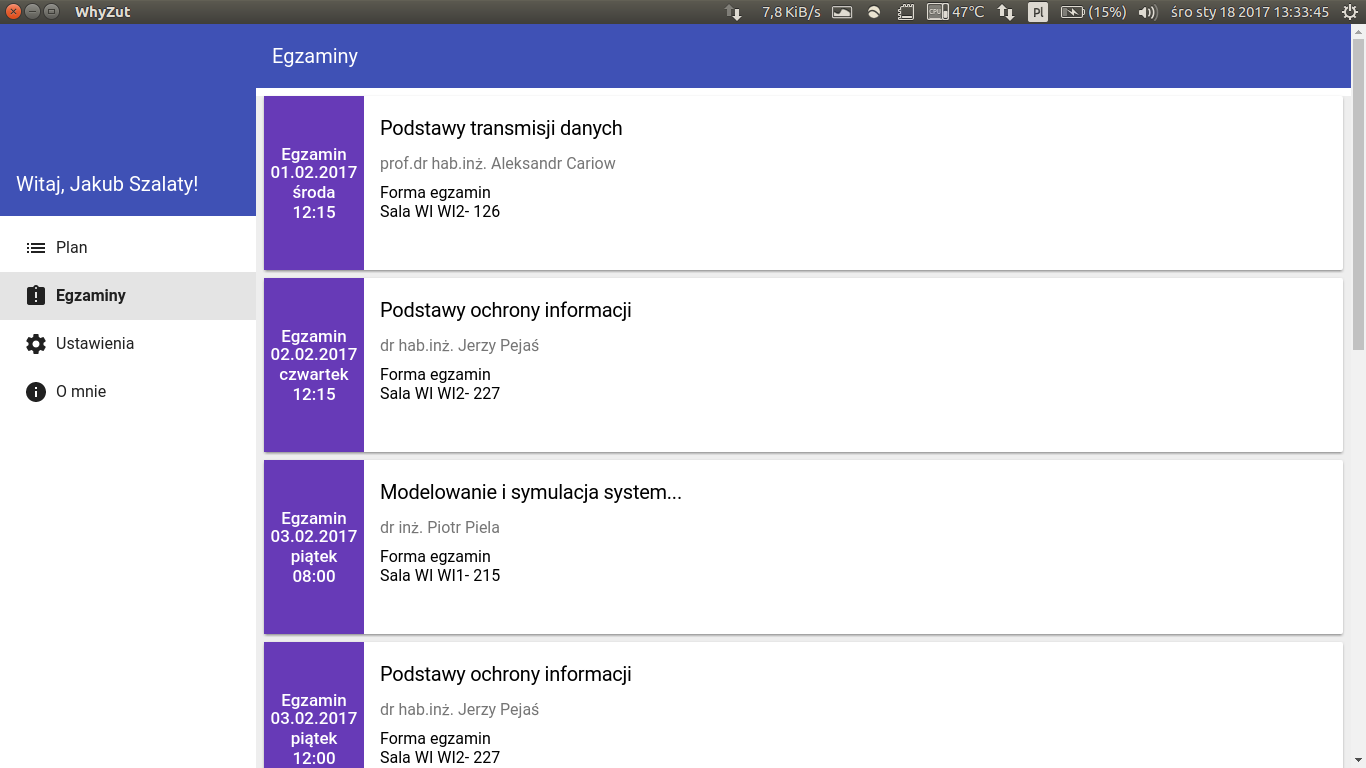Open the network connections up/down arrows menu
This screenshot has width=1366, height=768.
pos(1006,12)
